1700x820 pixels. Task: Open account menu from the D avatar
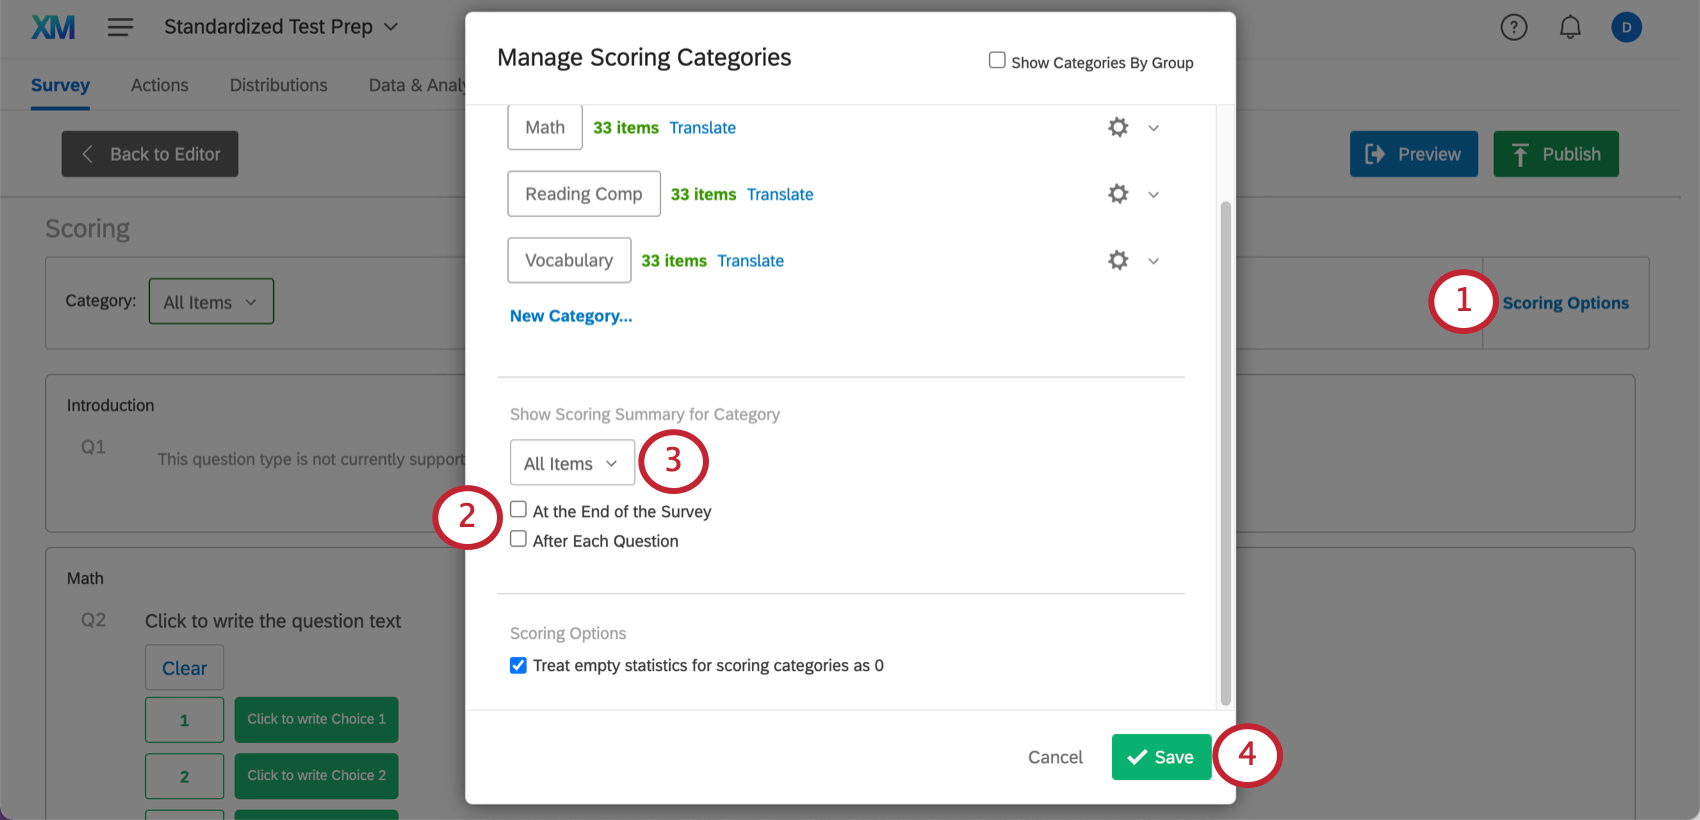pos(1626,27)
